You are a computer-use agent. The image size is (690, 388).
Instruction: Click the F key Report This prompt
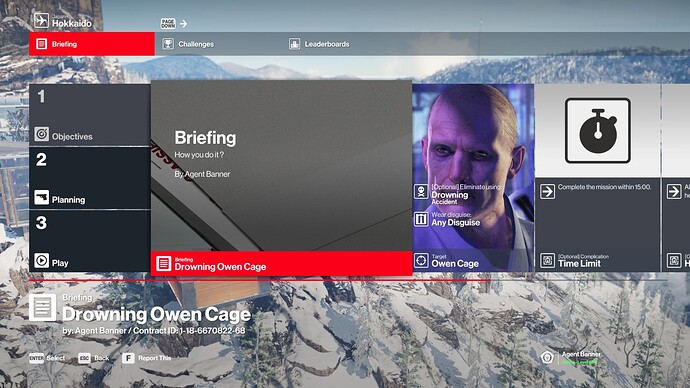coord(147,358)
